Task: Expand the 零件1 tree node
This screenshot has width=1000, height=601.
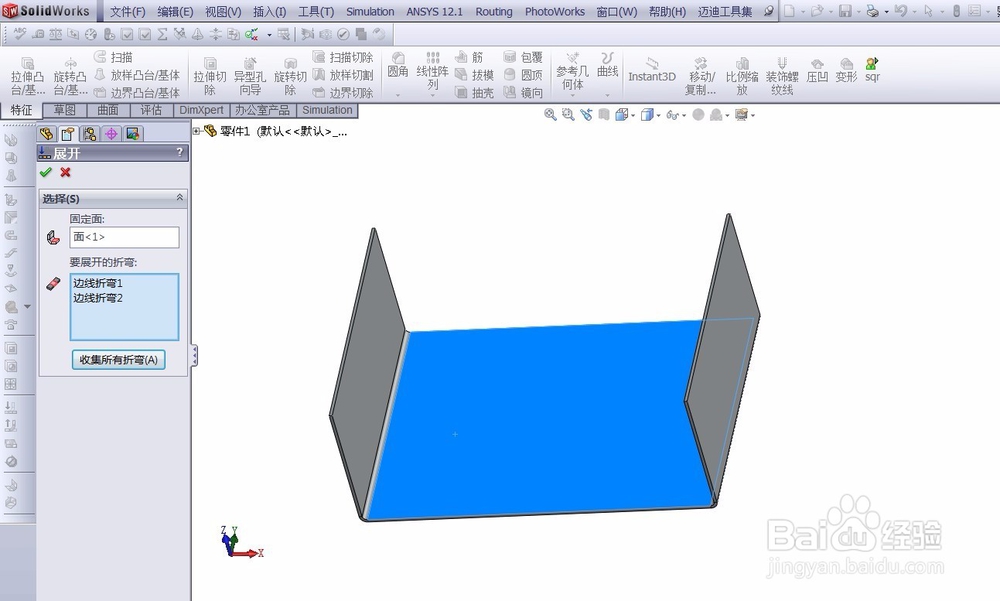Action: [x=196, y=131]
